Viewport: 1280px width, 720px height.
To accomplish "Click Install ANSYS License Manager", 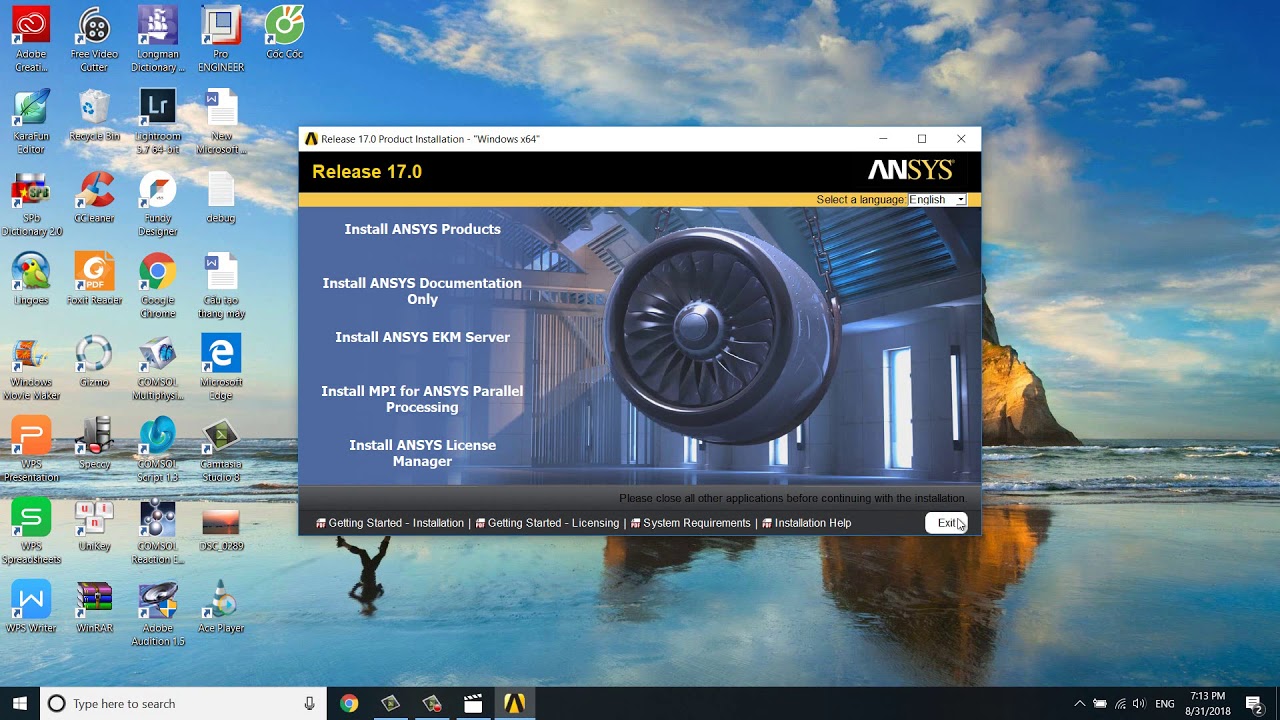I will (422, 453).
